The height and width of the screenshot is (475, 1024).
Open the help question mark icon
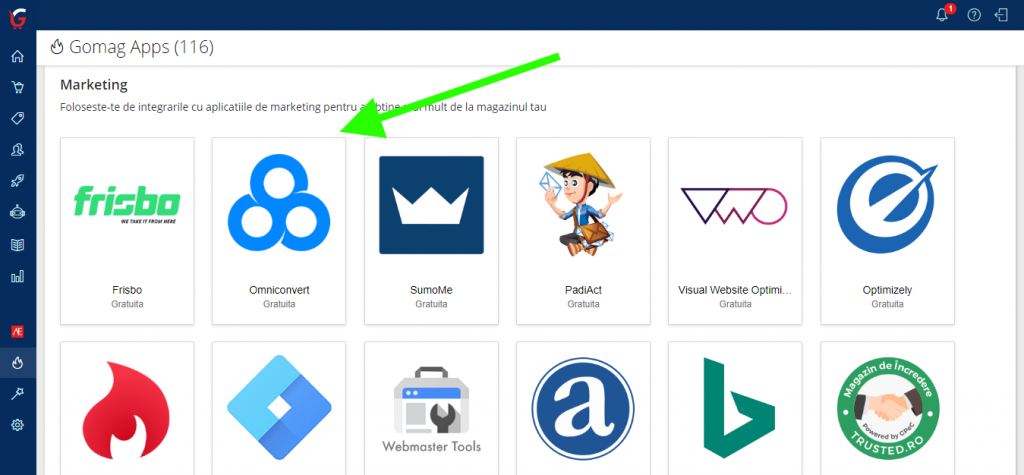tap(974, 15)
